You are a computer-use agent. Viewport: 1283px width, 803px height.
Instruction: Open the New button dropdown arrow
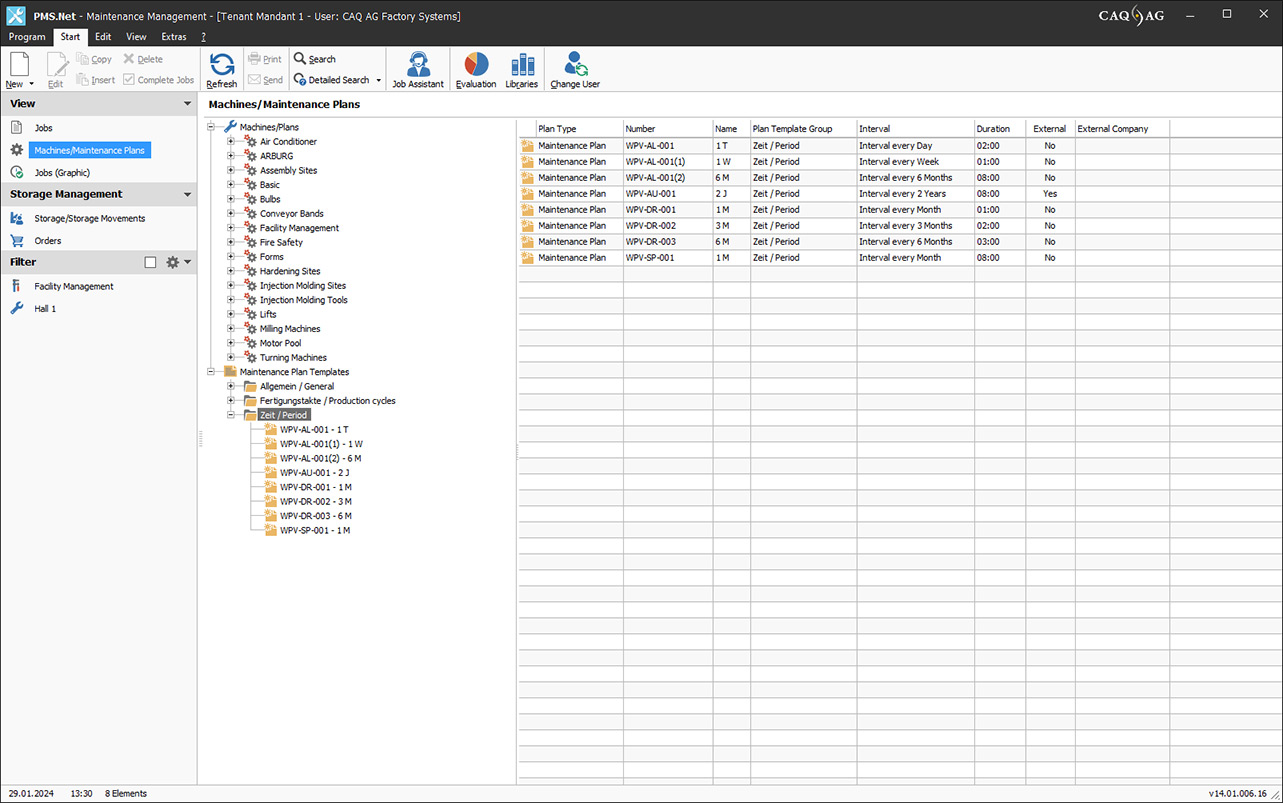pyautogui.click(x=32, y=84)
